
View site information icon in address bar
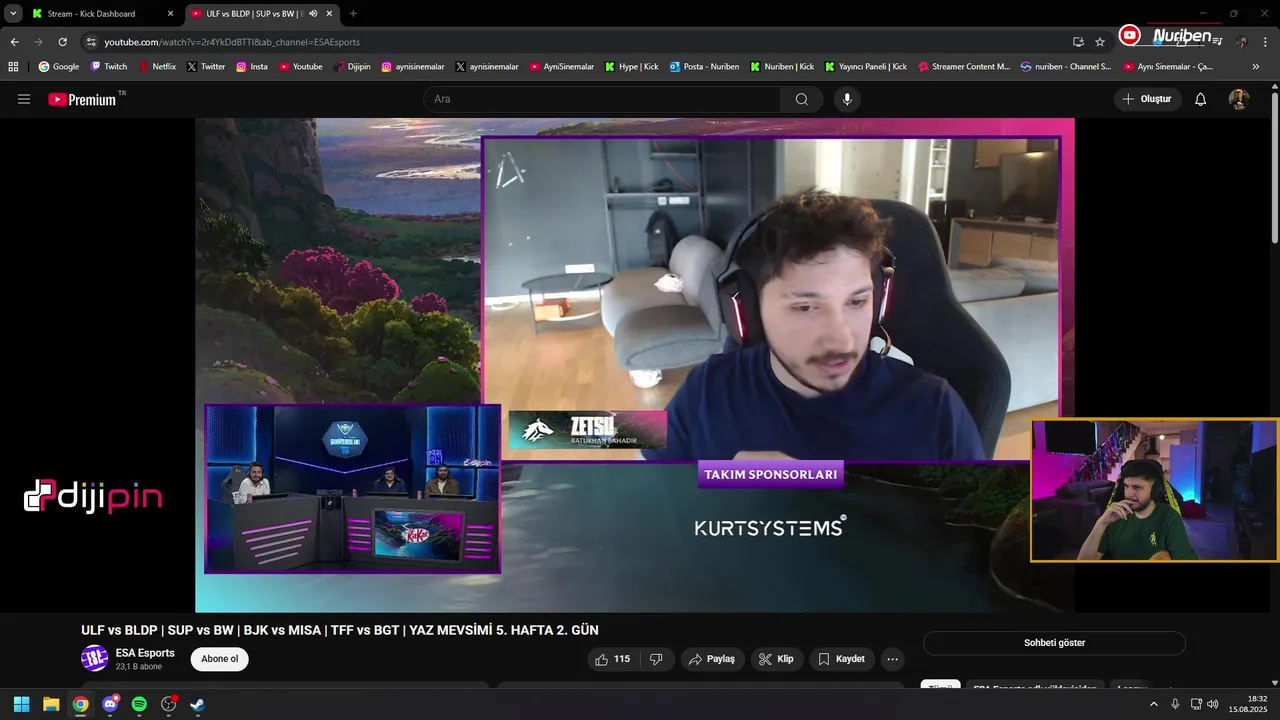pos(91,42)
